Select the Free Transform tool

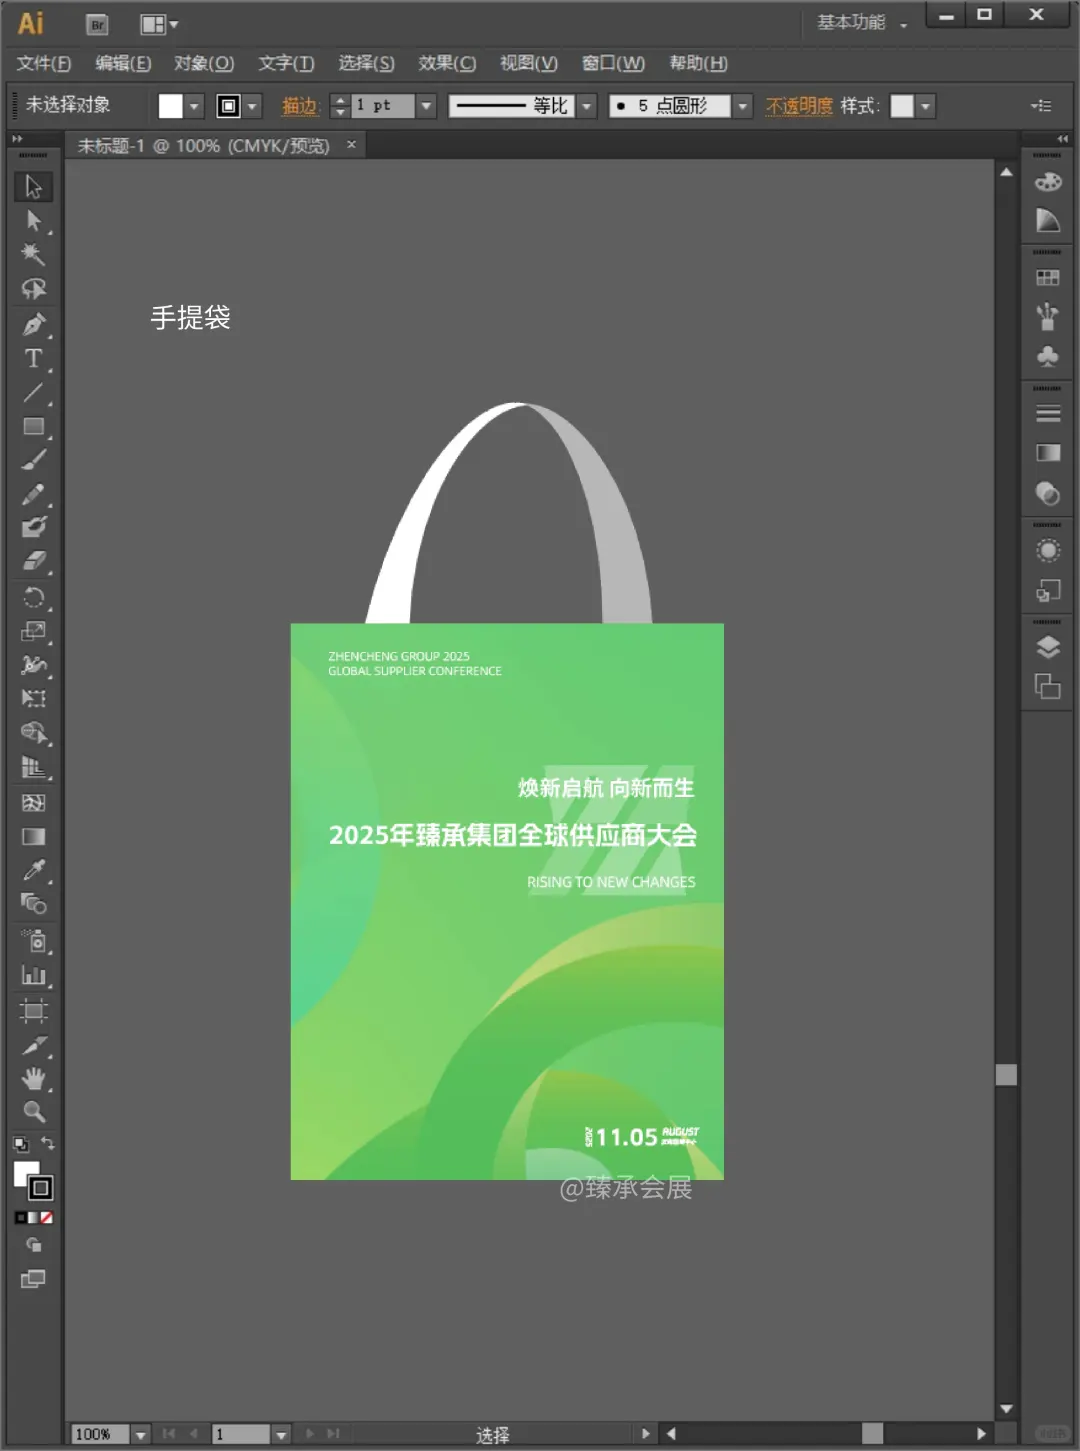pos(33,698)
